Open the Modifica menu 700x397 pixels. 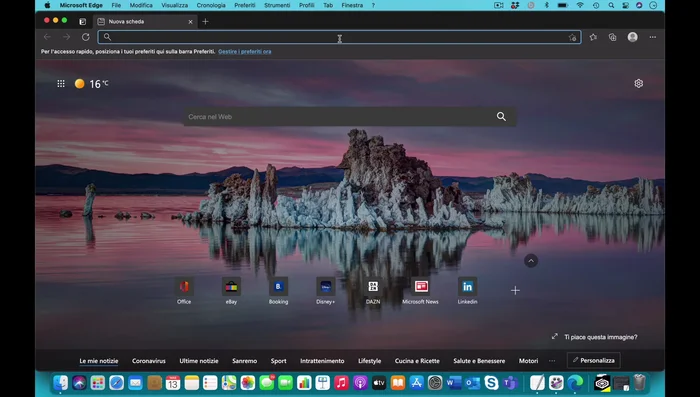pyautogui.click(x=141, y=5)
